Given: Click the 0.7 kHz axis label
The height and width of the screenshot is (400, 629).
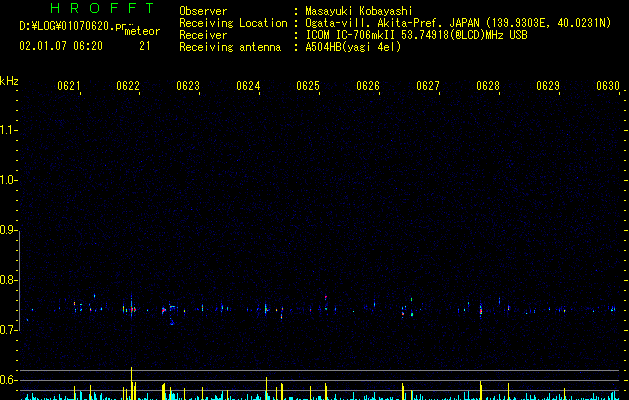Looking at the screenshot, I should pyautogui.click(x=9, y=330).
